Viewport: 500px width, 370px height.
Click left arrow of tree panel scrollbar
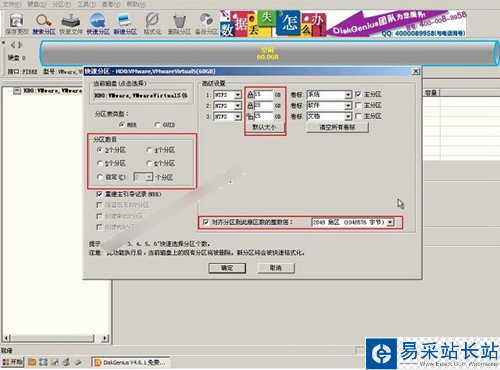(x=6, y=338)
